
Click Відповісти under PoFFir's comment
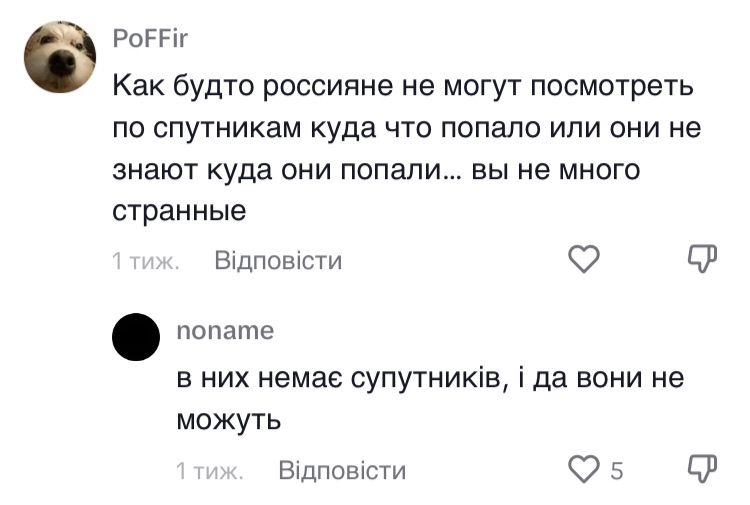click(x=278, y=262)
